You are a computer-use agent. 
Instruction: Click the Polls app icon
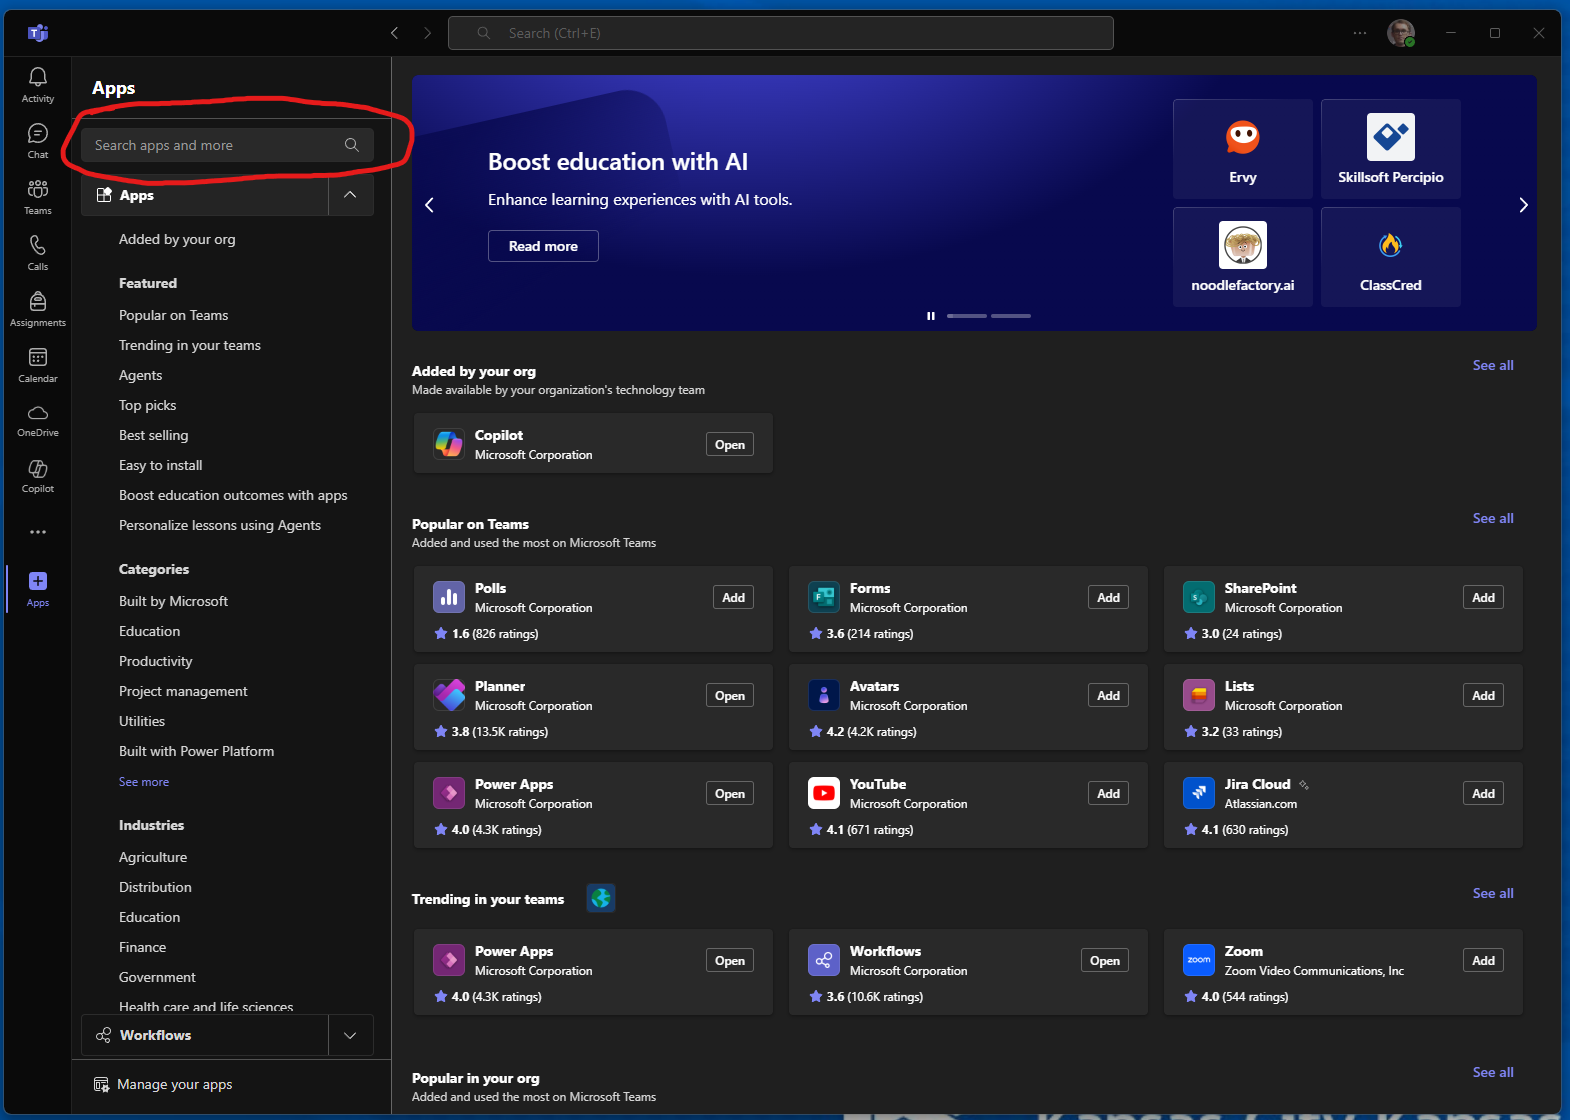[449, 597]
